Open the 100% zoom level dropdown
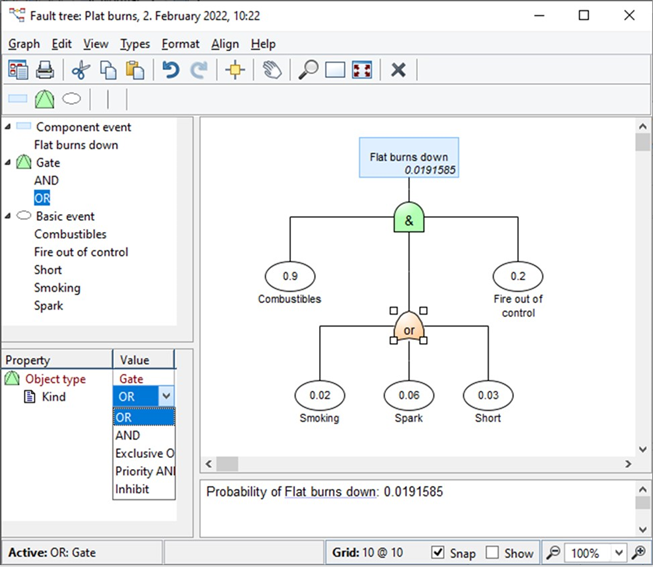Screen dimensions: 658x571 pyautogui.click(x=618, y=553)
